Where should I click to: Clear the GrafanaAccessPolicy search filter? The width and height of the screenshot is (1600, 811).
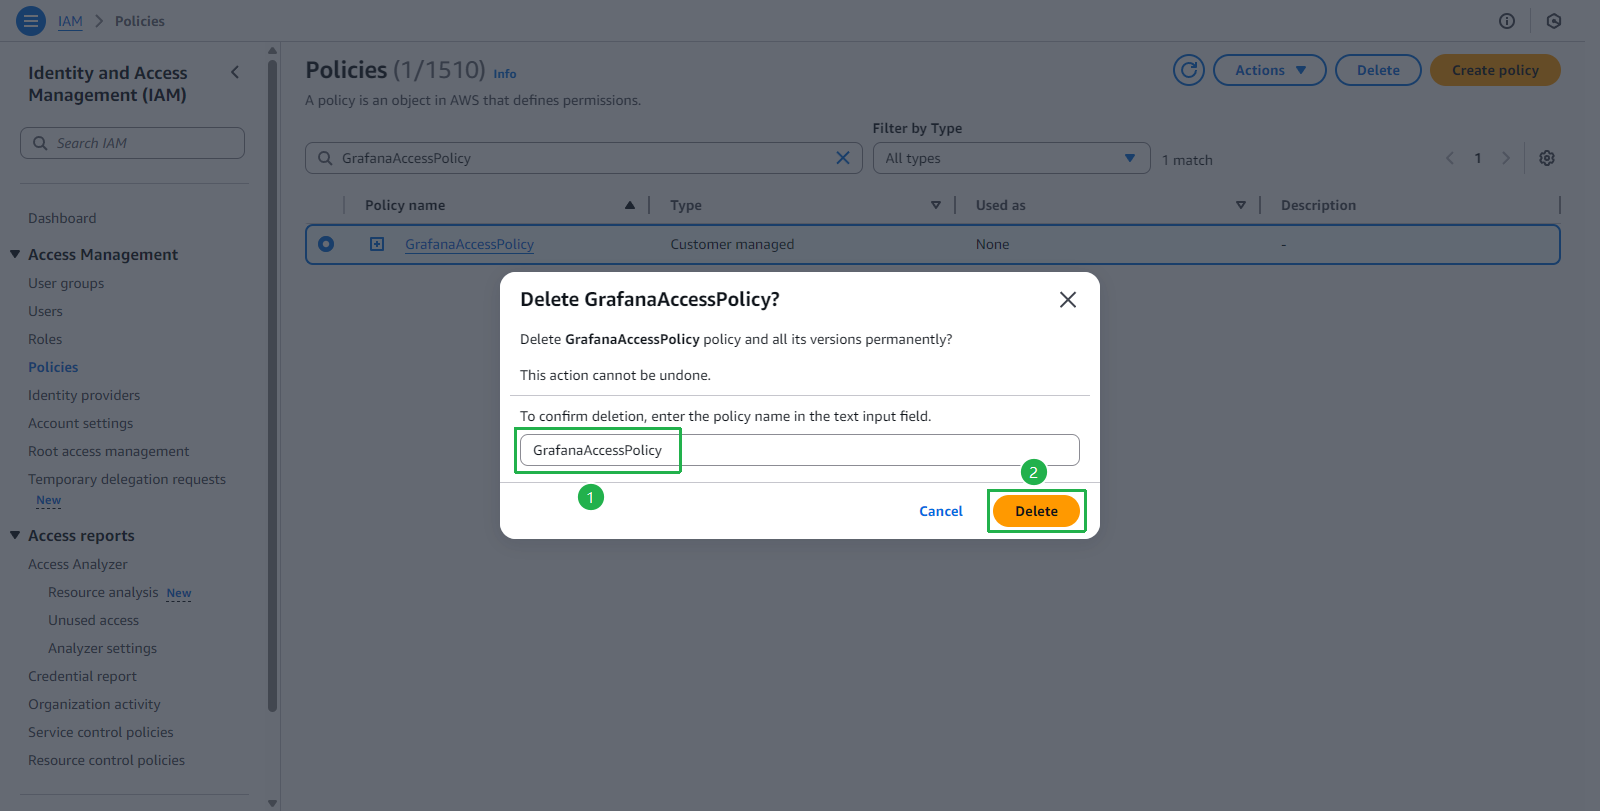843,158
